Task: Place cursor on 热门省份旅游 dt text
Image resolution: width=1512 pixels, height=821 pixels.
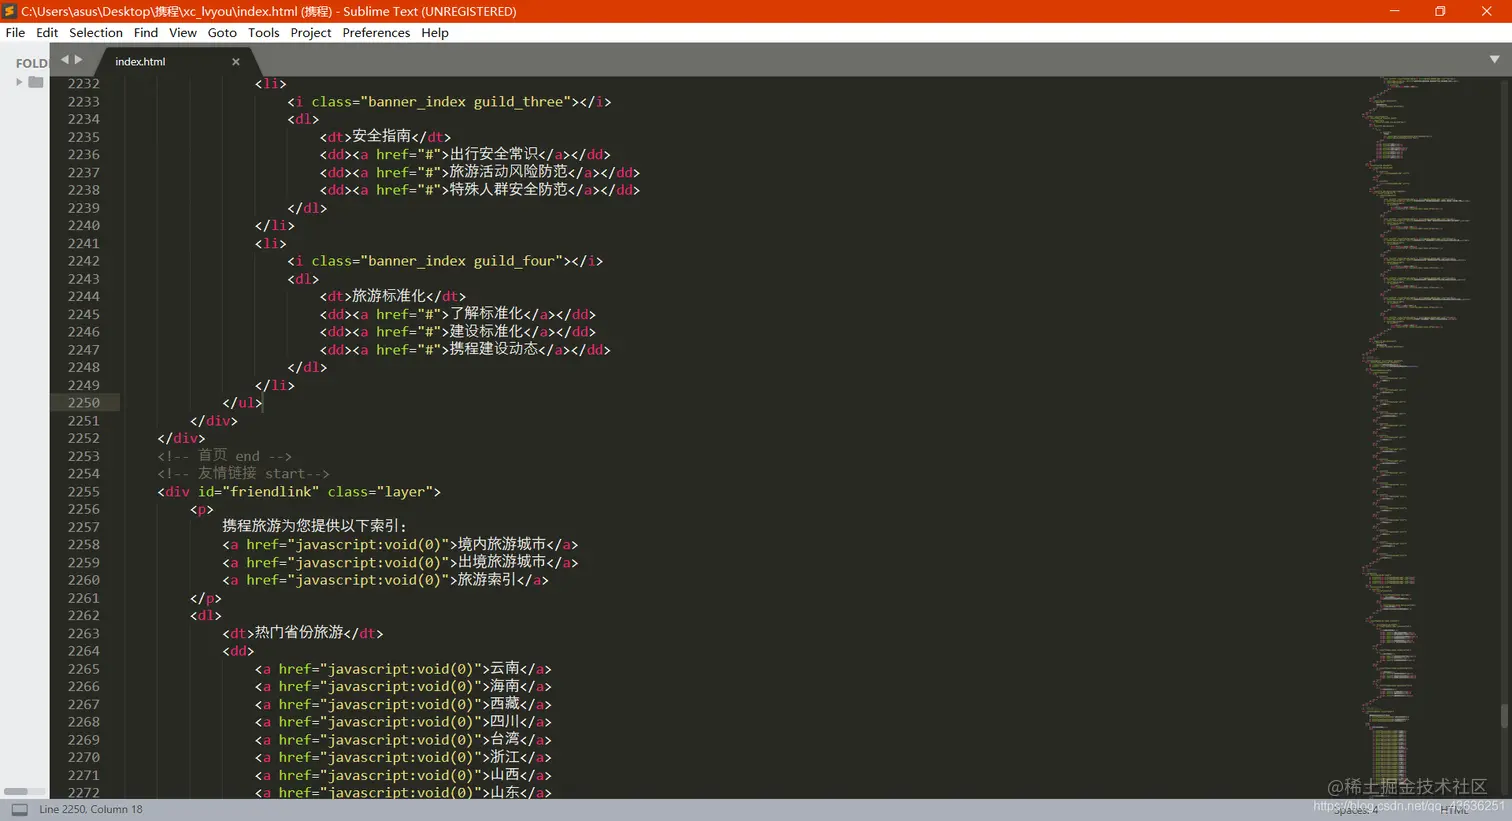Action: [299, 634]
